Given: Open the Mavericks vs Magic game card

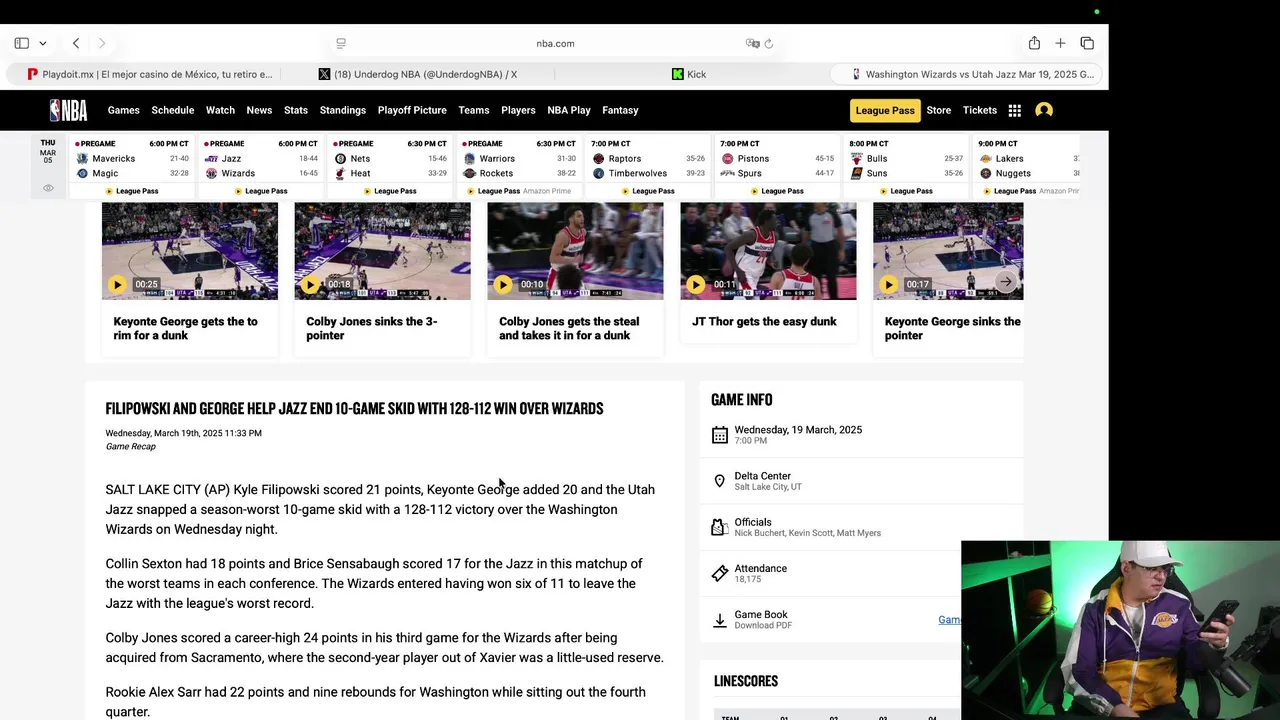Looking at the screenshot, I should tap(132, 166).
